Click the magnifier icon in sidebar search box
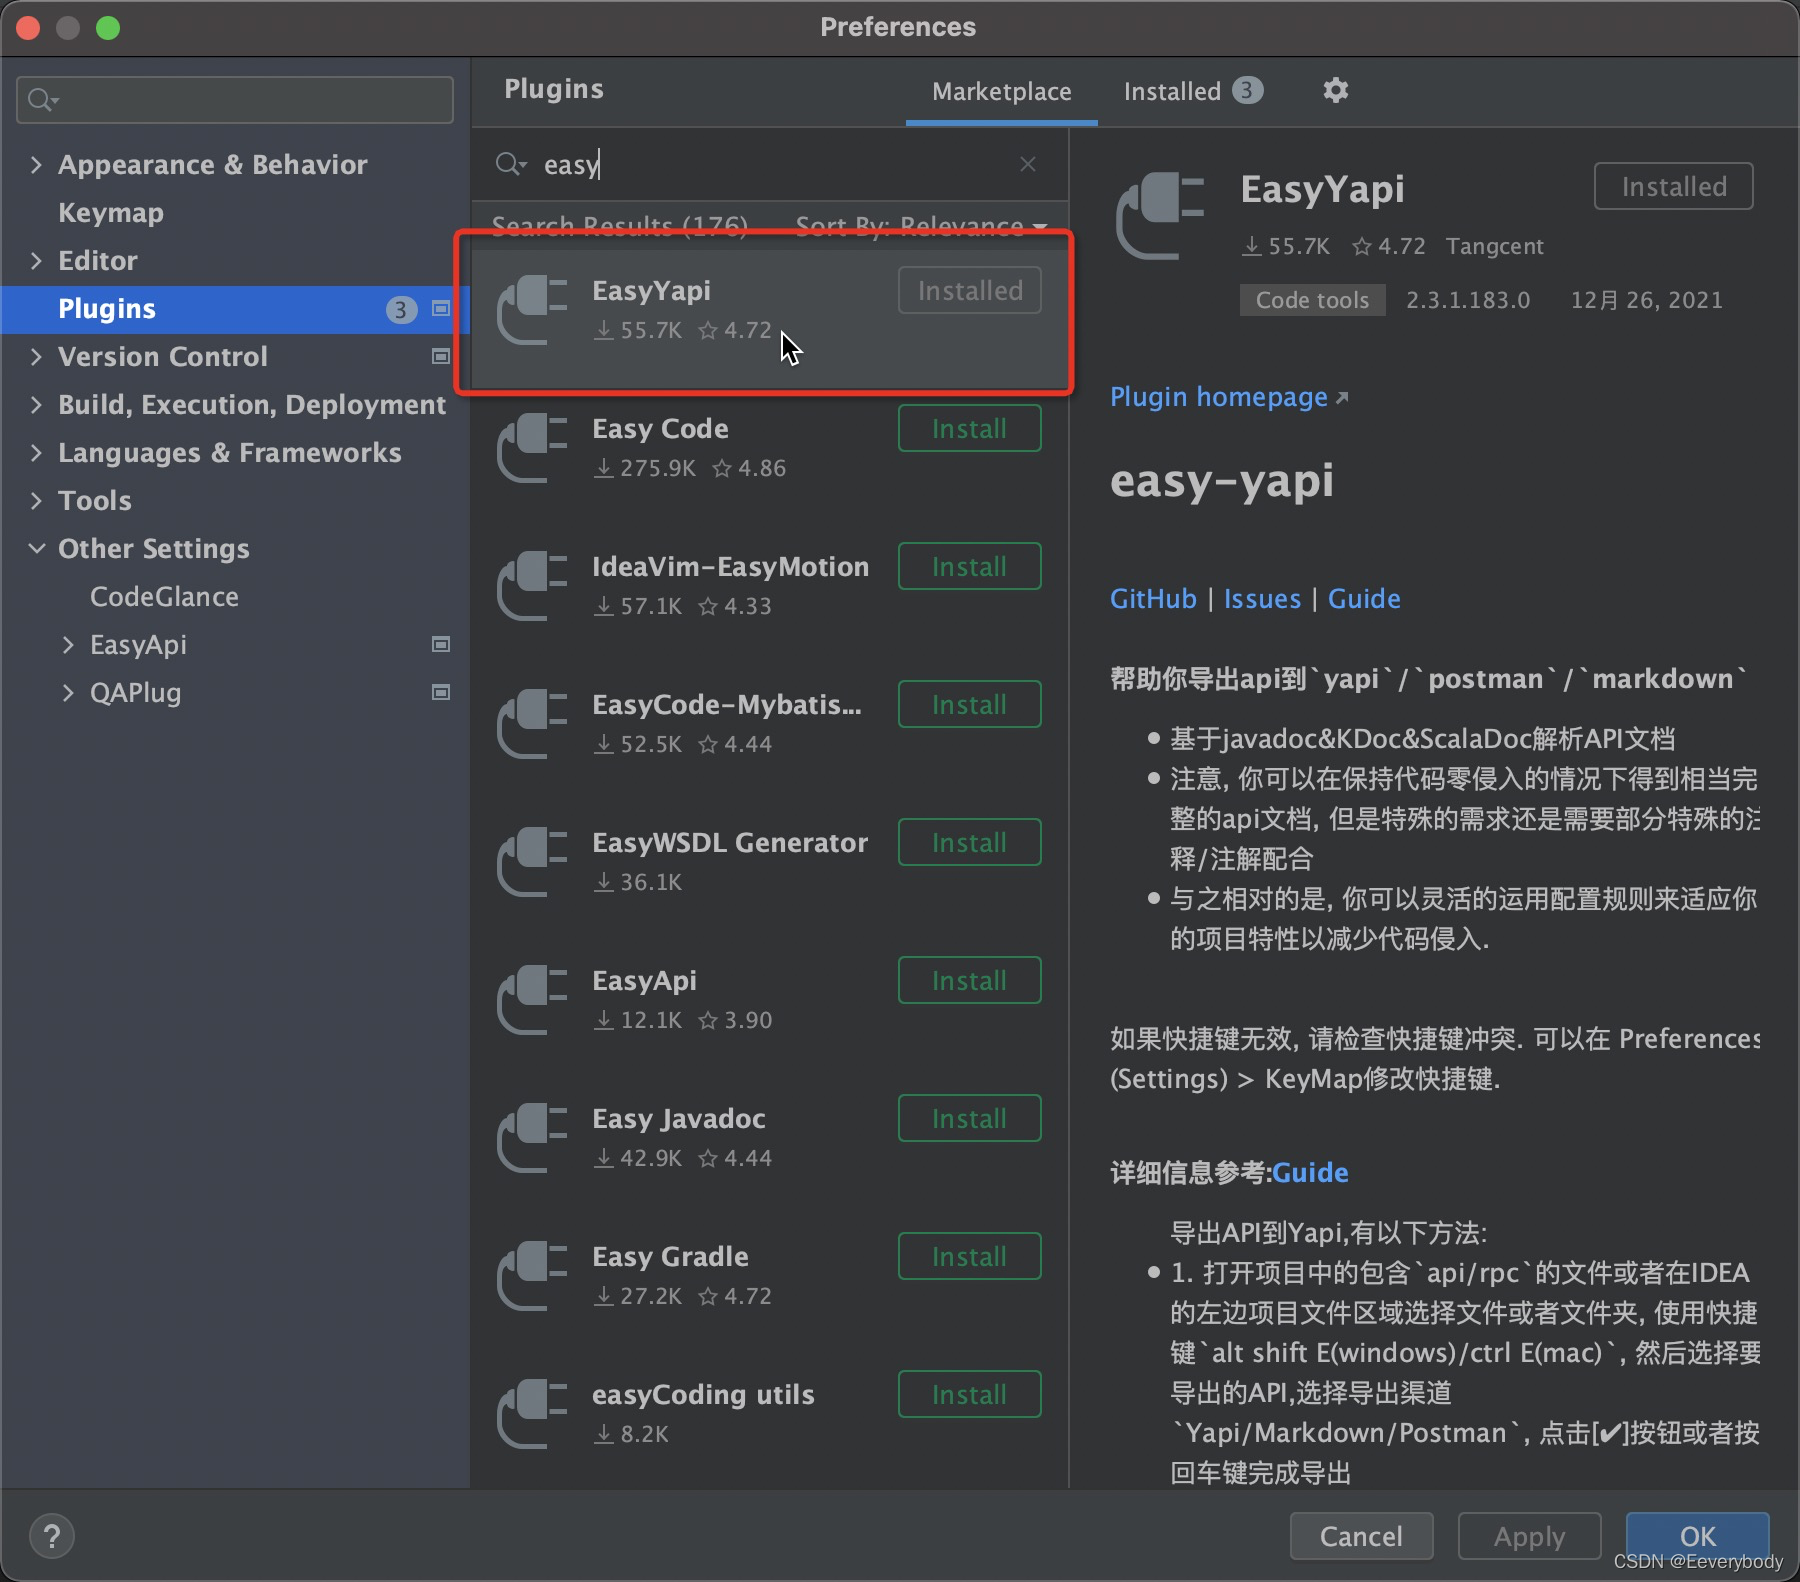 tap(41, 99)
